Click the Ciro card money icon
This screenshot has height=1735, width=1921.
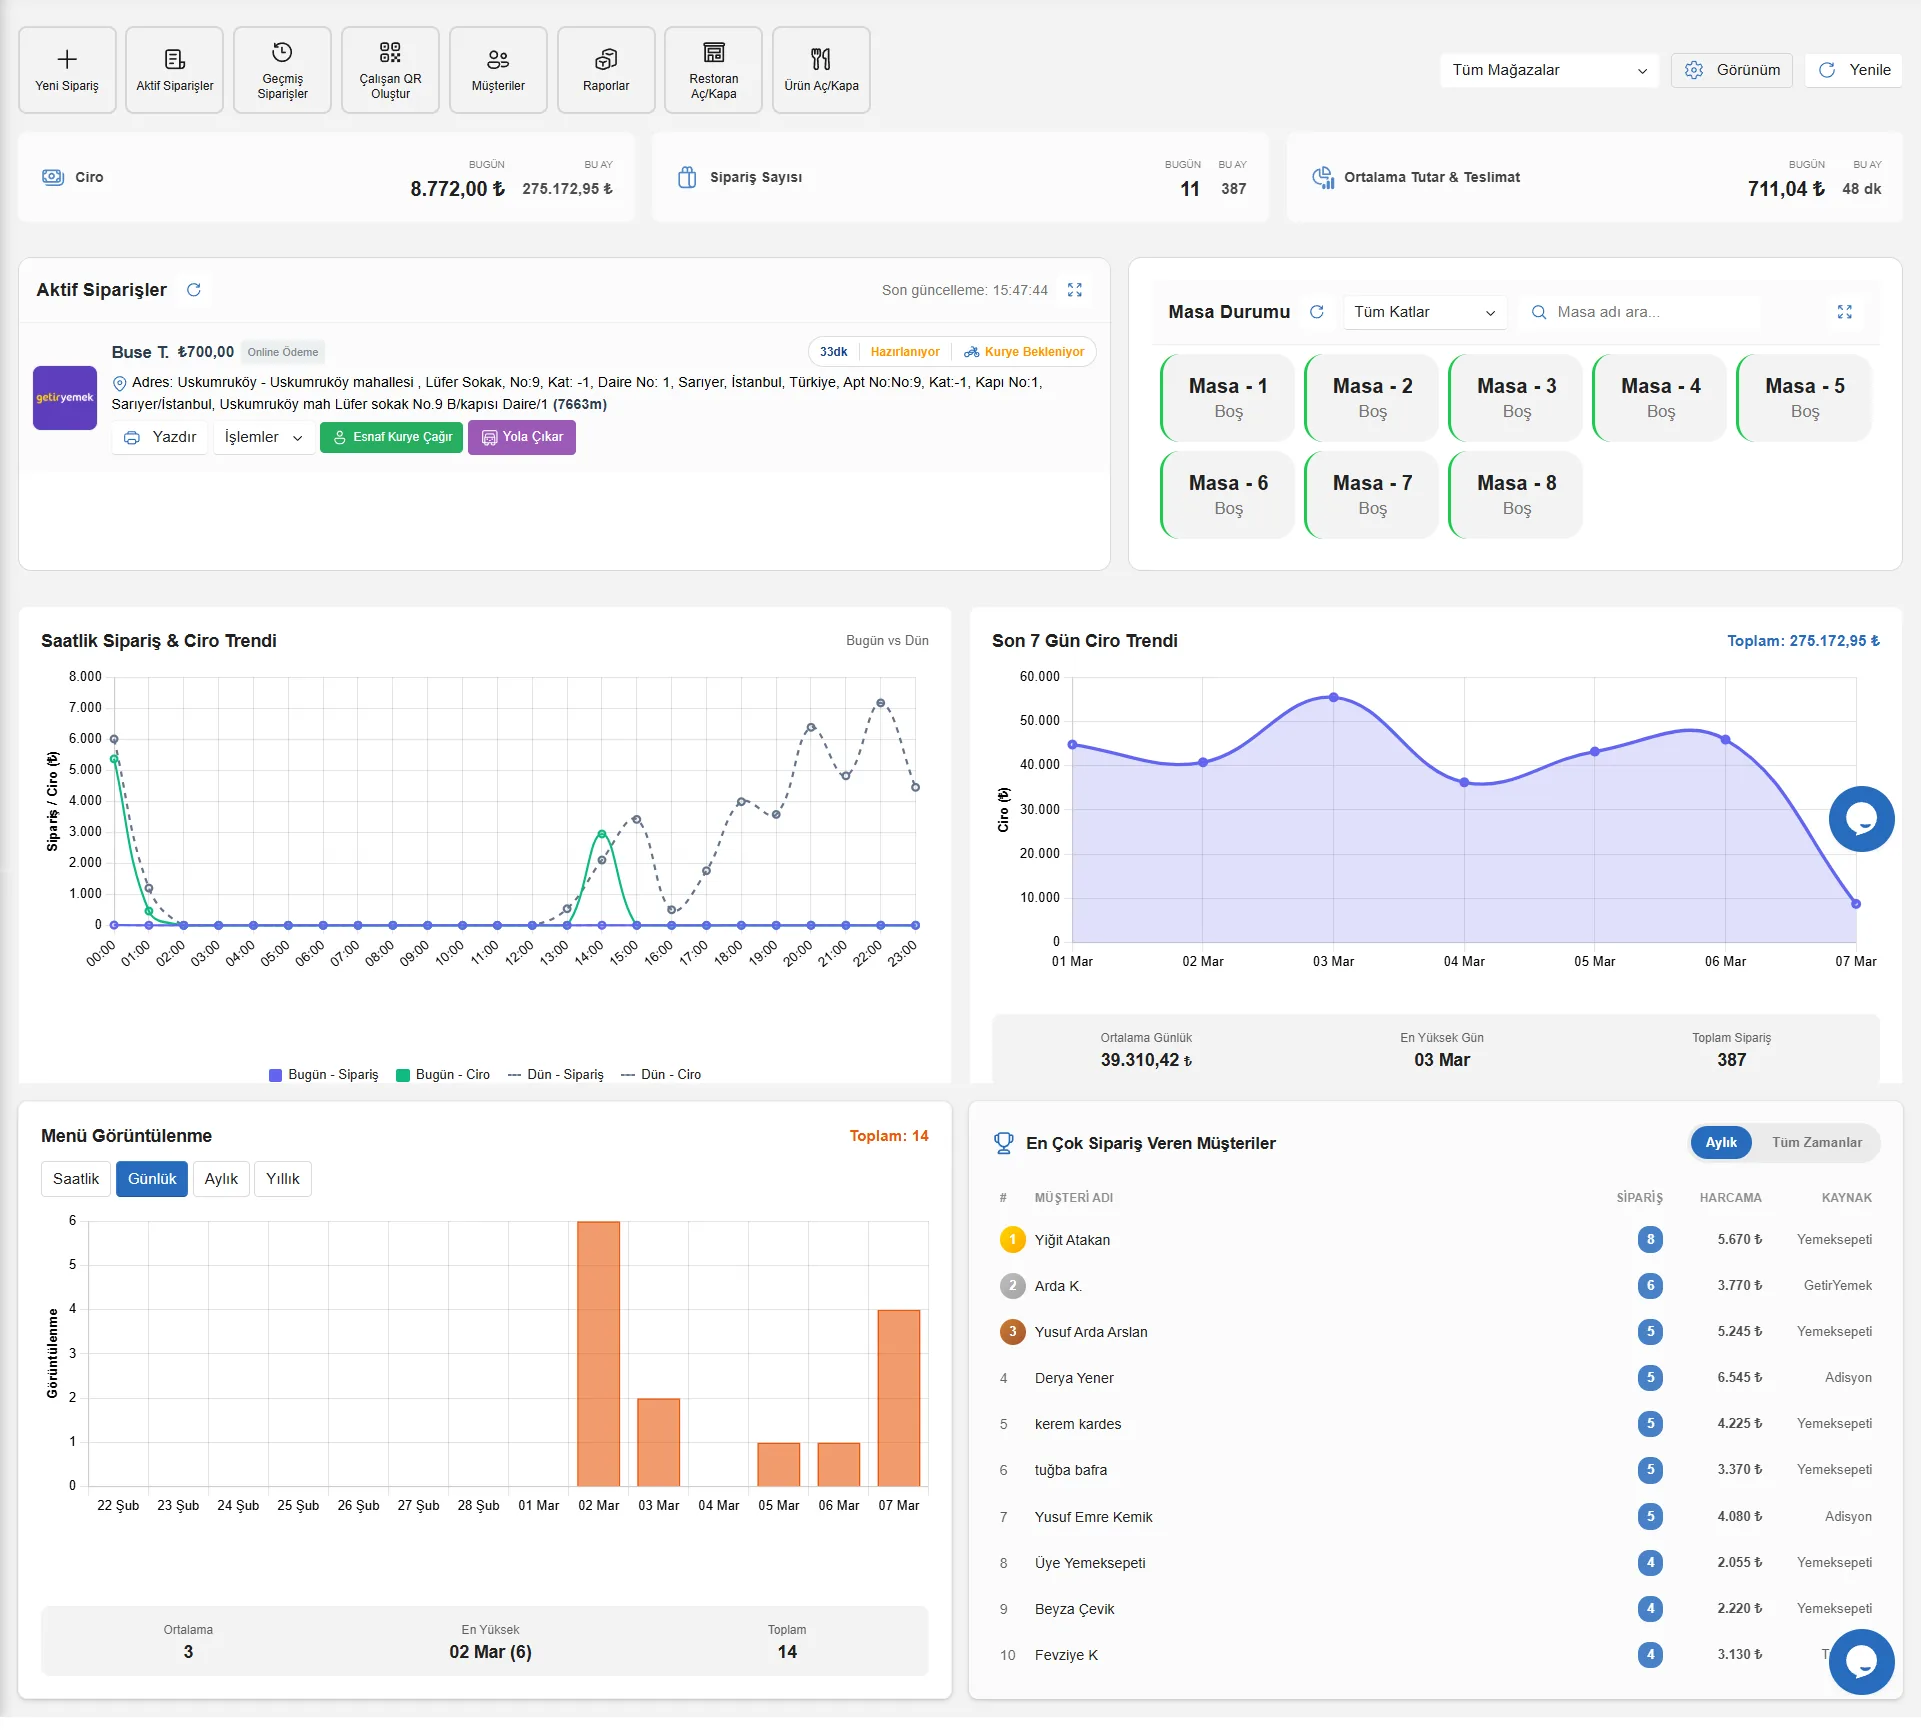[53, 177]
